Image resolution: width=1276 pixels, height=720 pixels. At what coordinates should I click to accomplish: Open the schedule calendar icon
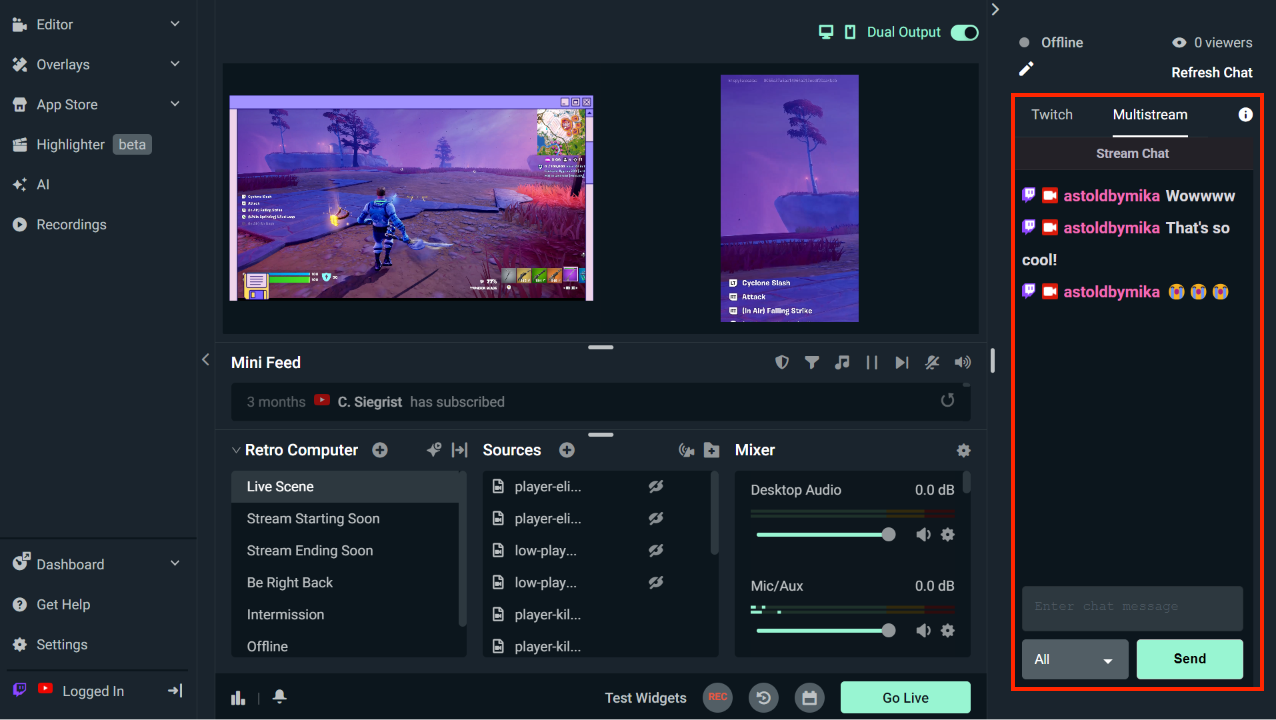coord(810,697)
